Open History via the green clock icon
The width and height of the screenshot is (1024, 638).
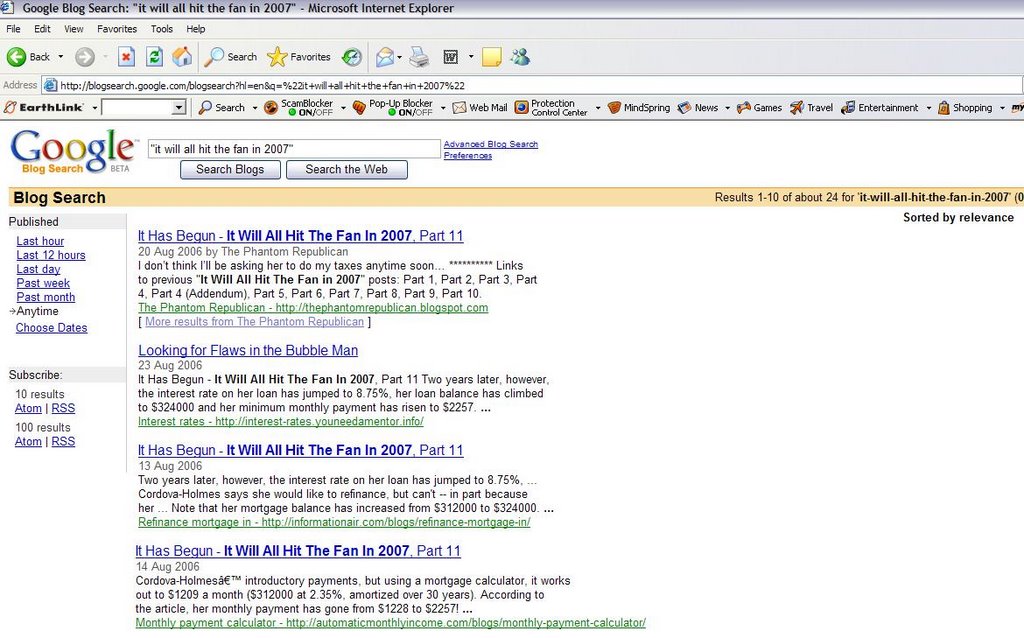click(352, 57)
